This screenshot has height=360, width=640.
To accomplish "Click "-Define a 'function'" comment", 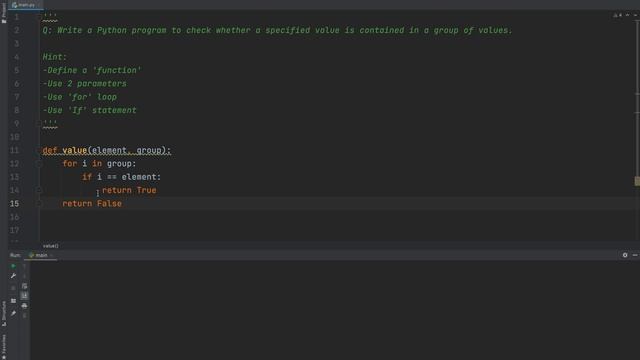I will coord(92,71).
